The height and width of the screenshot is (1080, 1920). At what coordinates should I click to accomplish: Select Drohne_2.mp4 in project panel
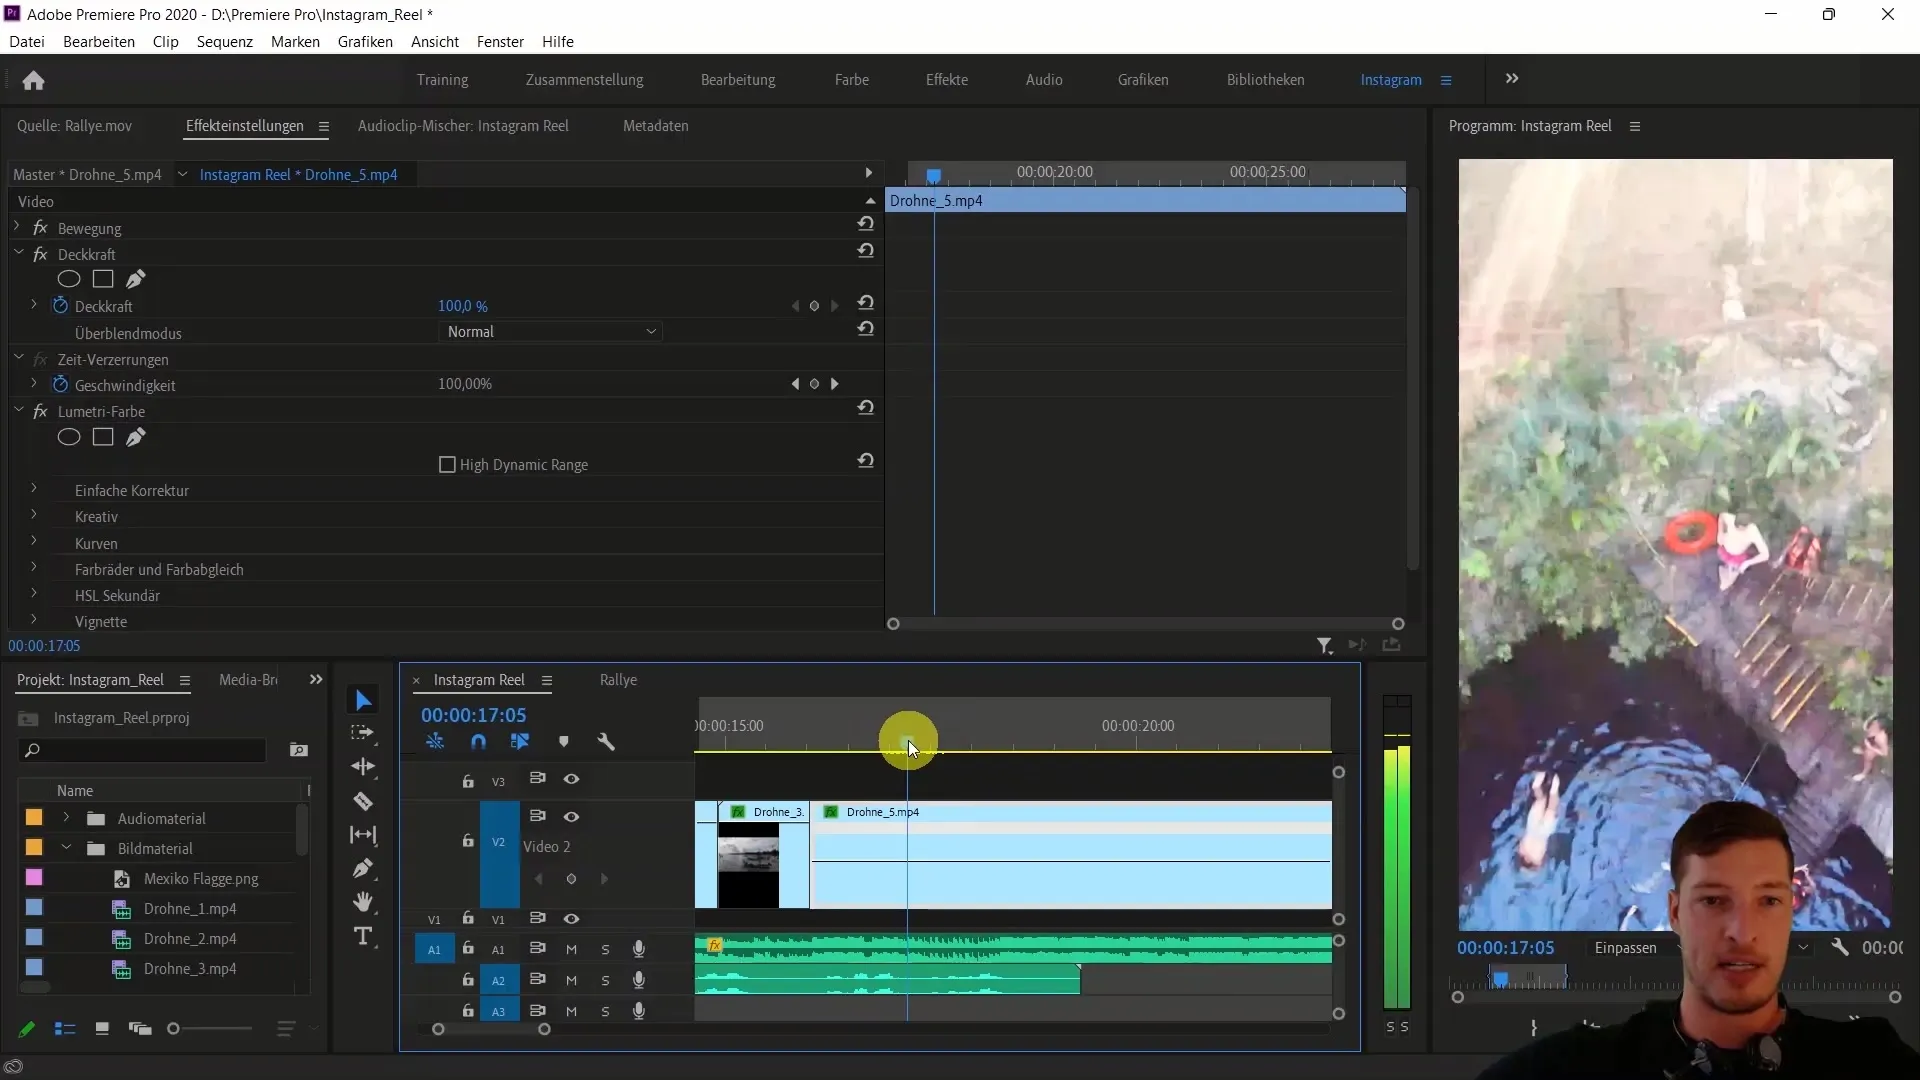point(190,939)
